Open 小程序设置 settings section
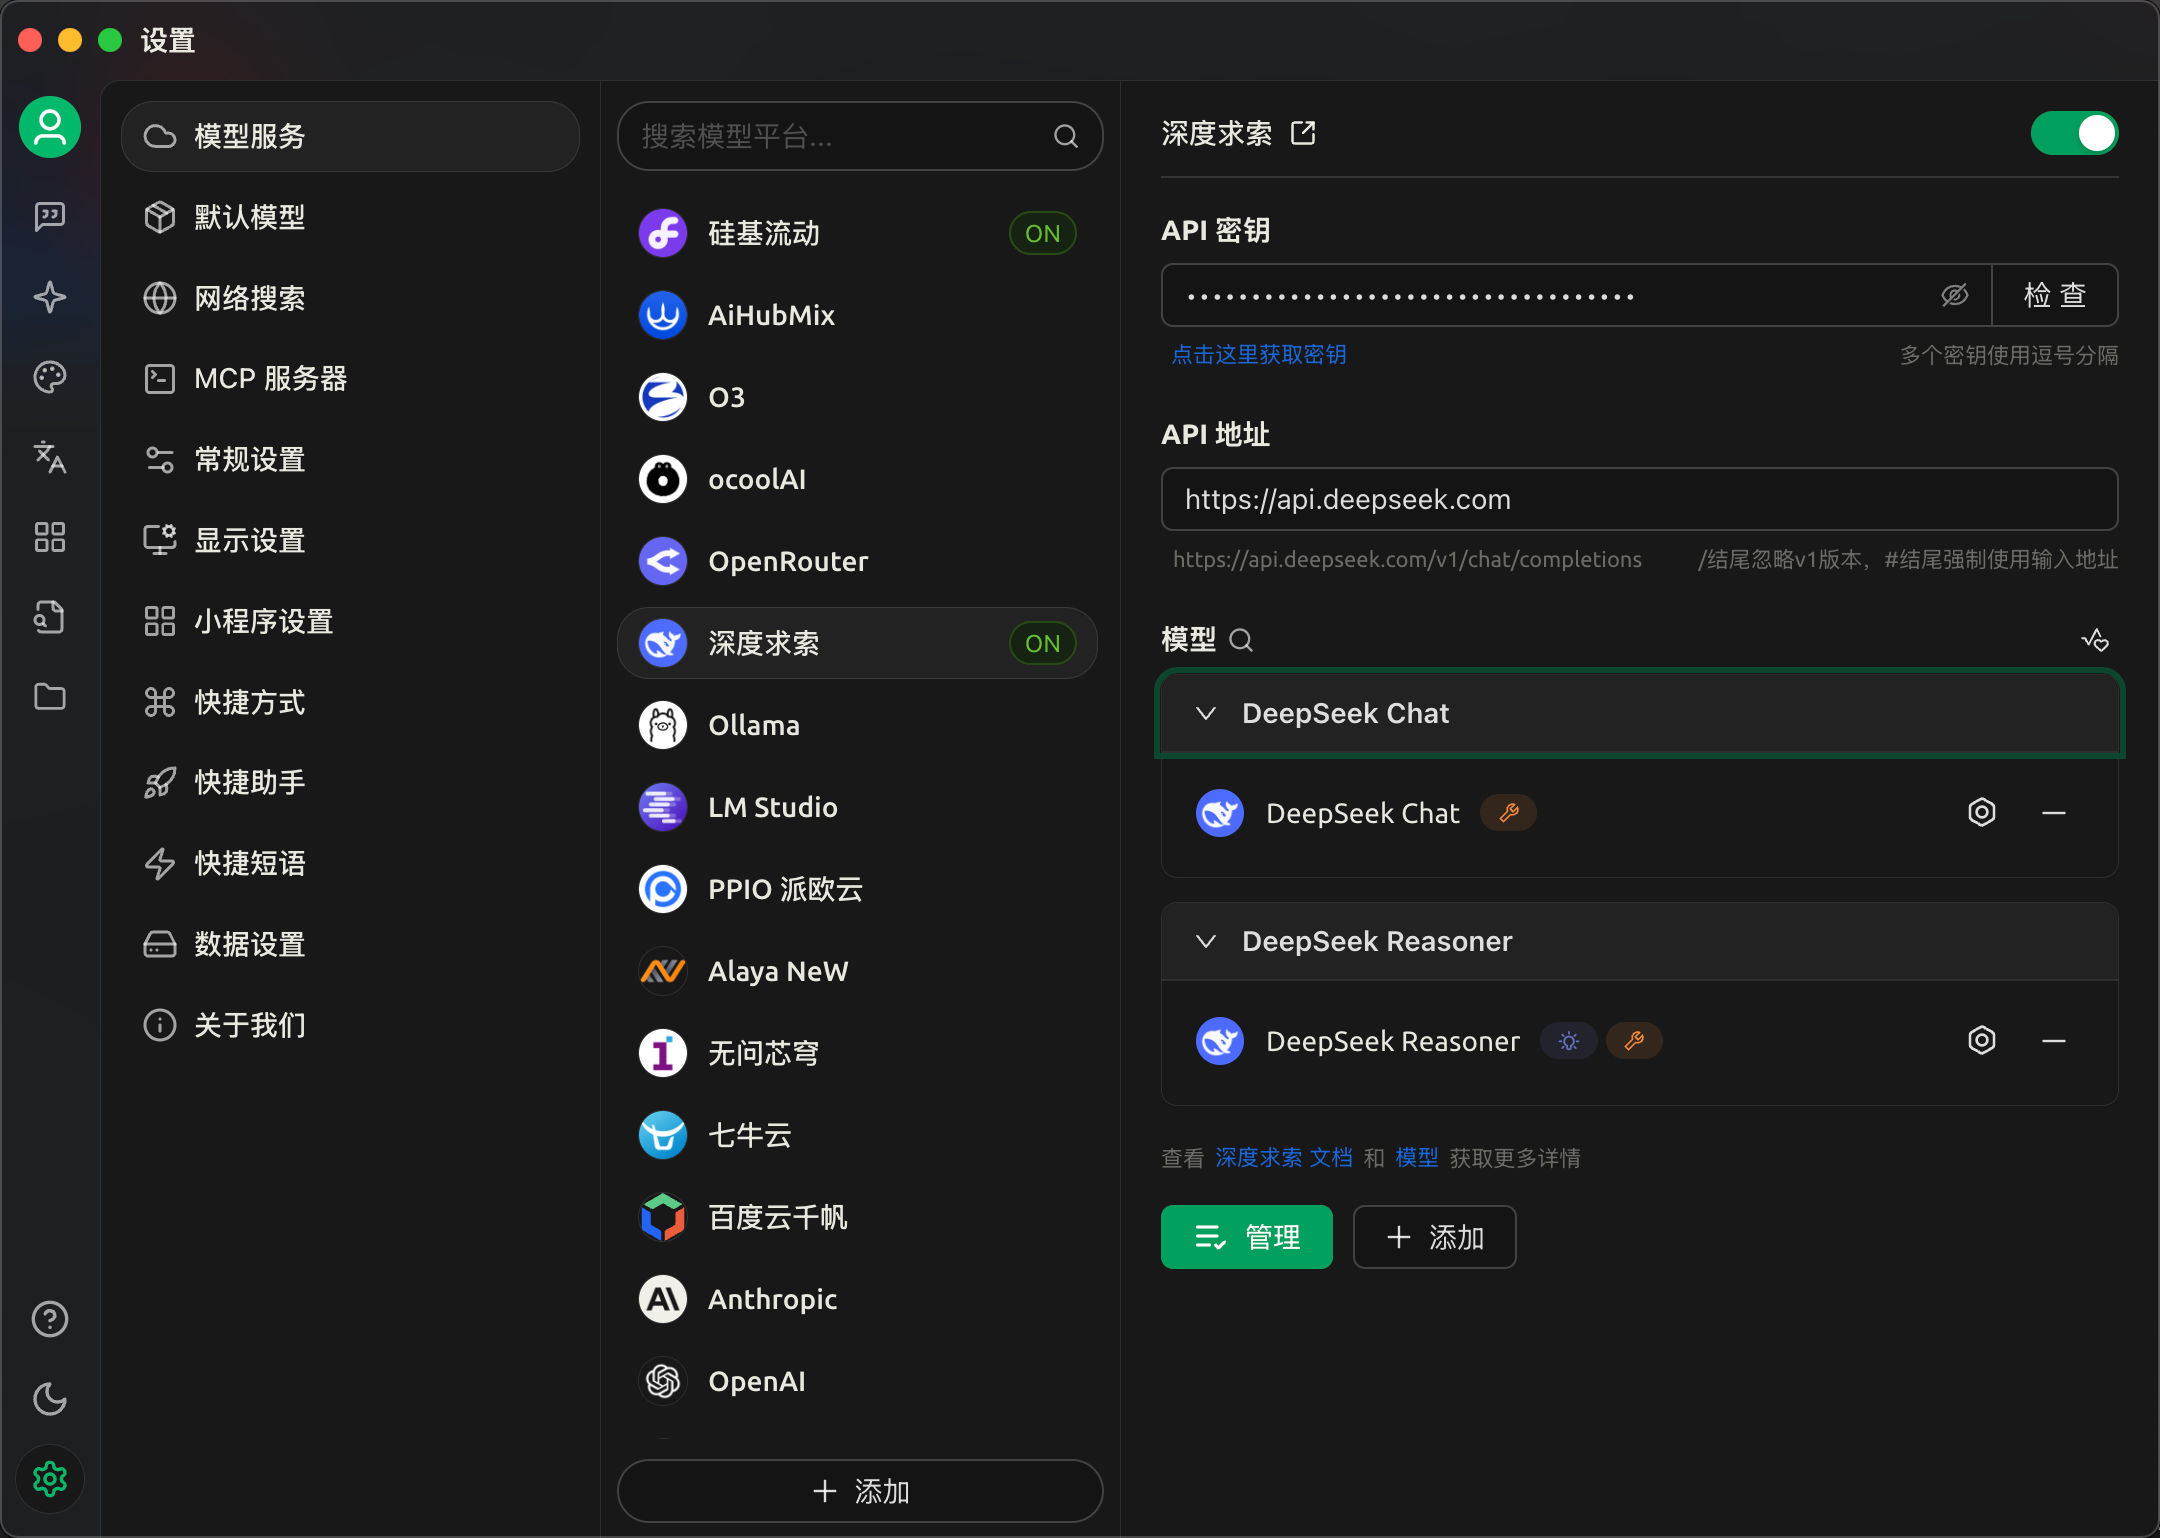The width and height of the screenshot is (2160, 1538). tap(350, 622)
